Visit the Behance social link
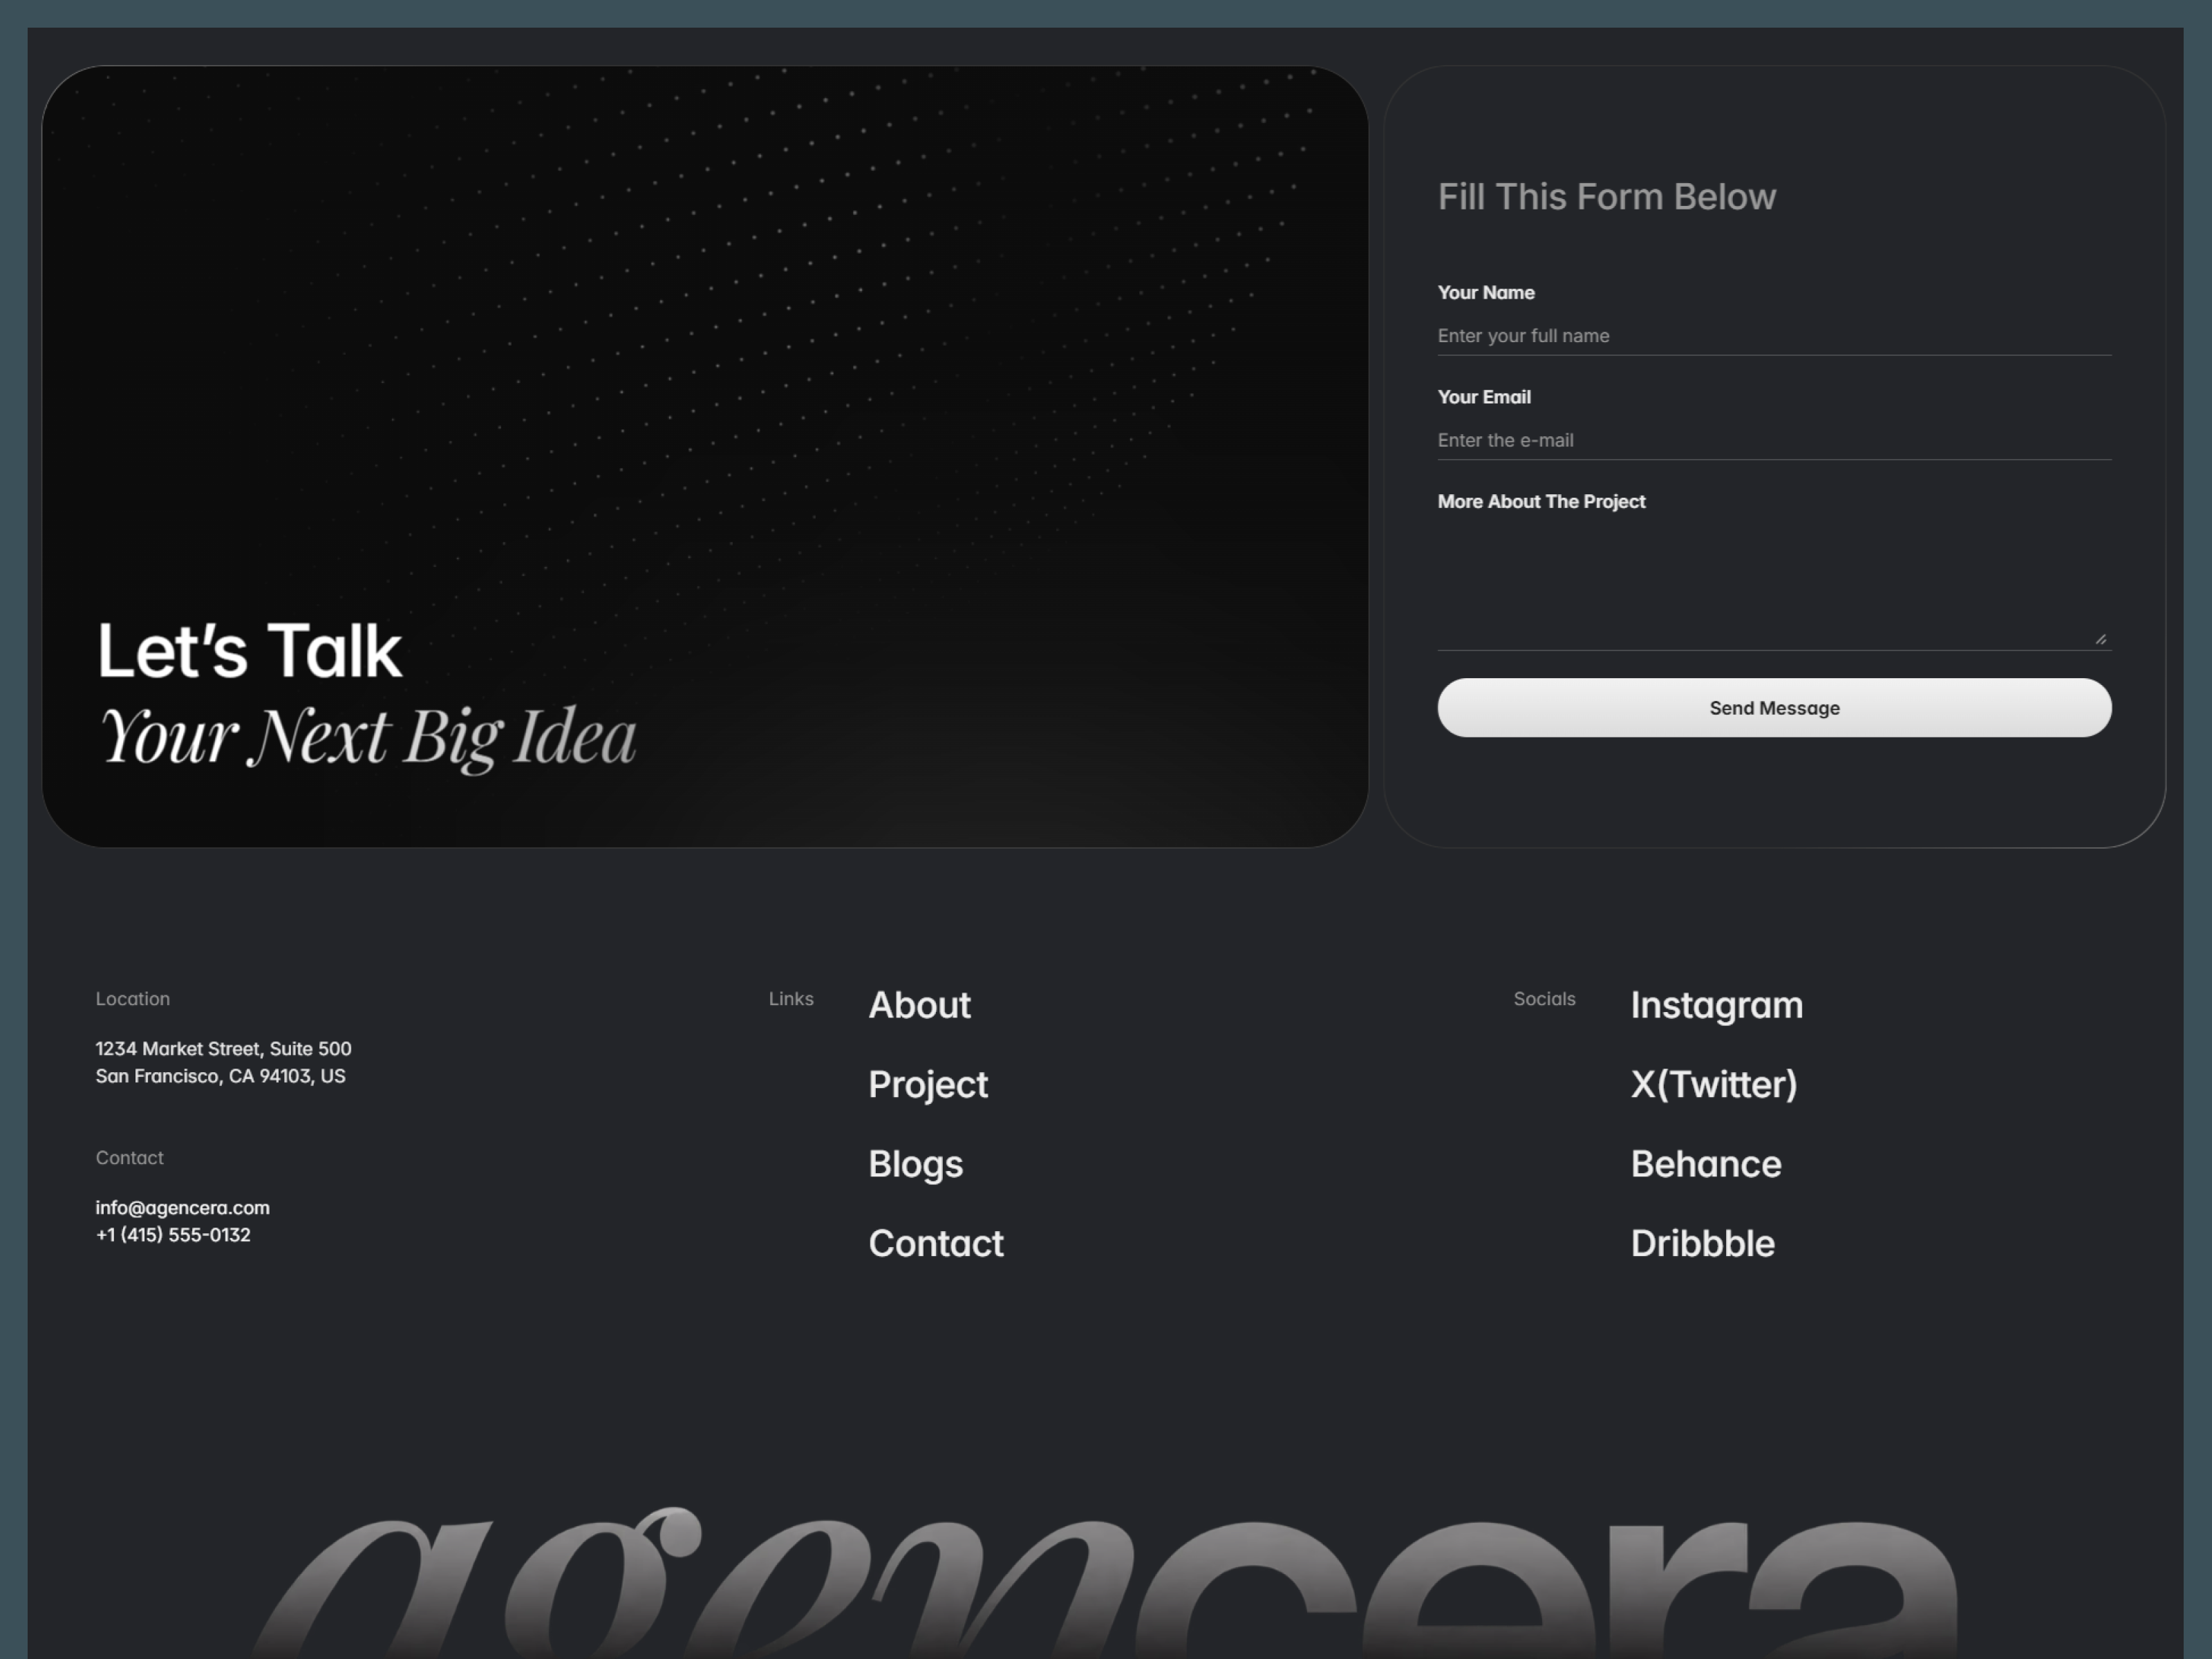The height and width of the screenshot is (1659, 2212). [x=1706, y=1164]
